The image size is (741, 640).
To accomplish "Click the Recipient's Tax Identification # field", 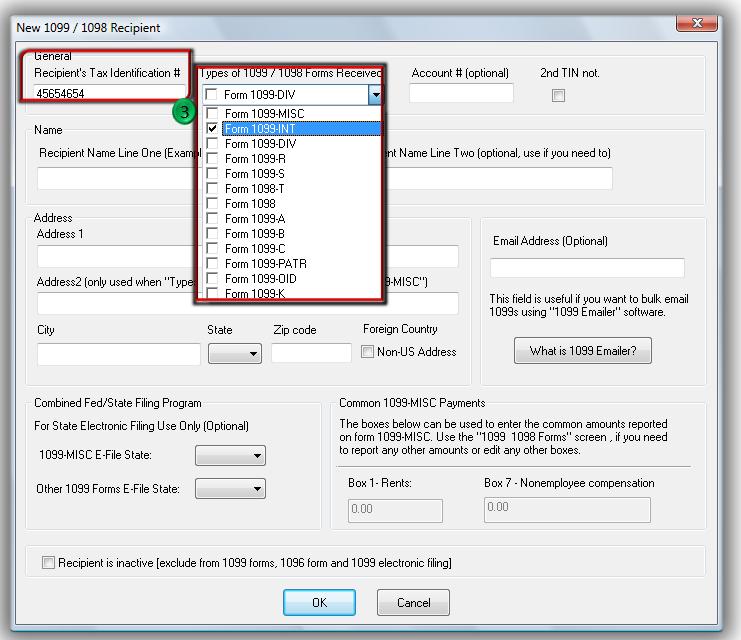I will (x=109, y=93).
